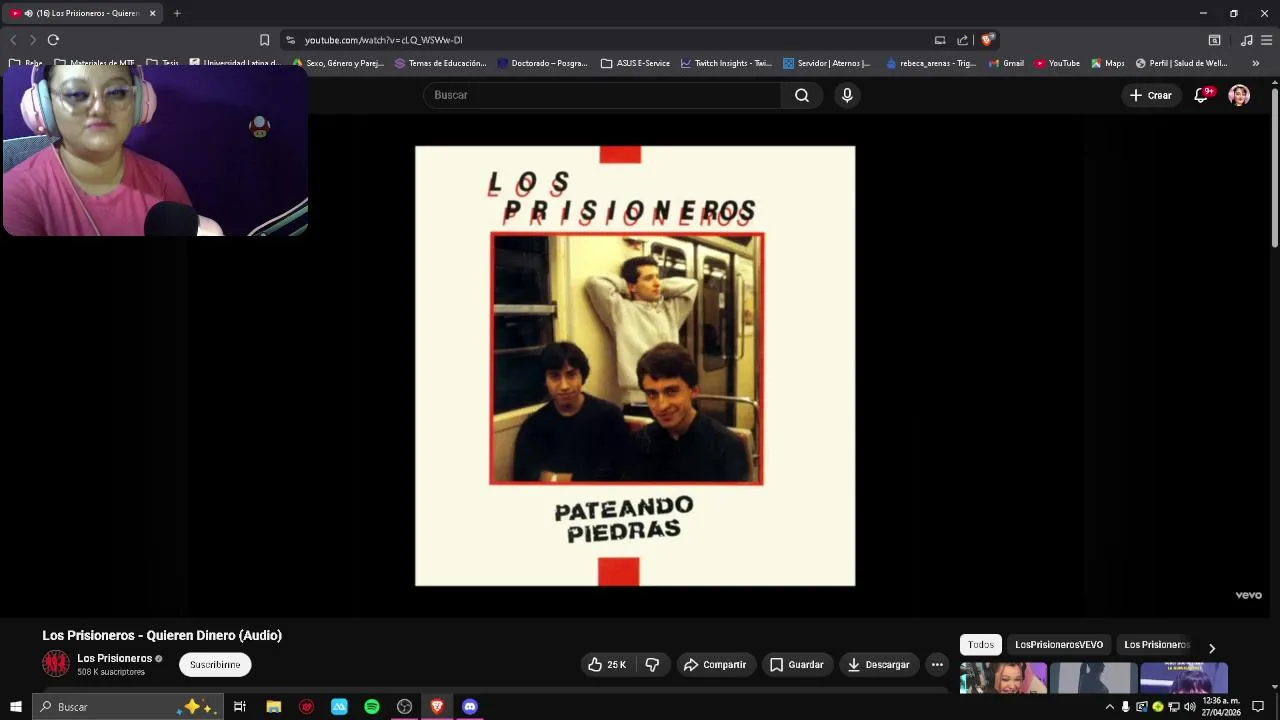
Task: Click the YouTube search magnifier button
Action: pos(802,95)
